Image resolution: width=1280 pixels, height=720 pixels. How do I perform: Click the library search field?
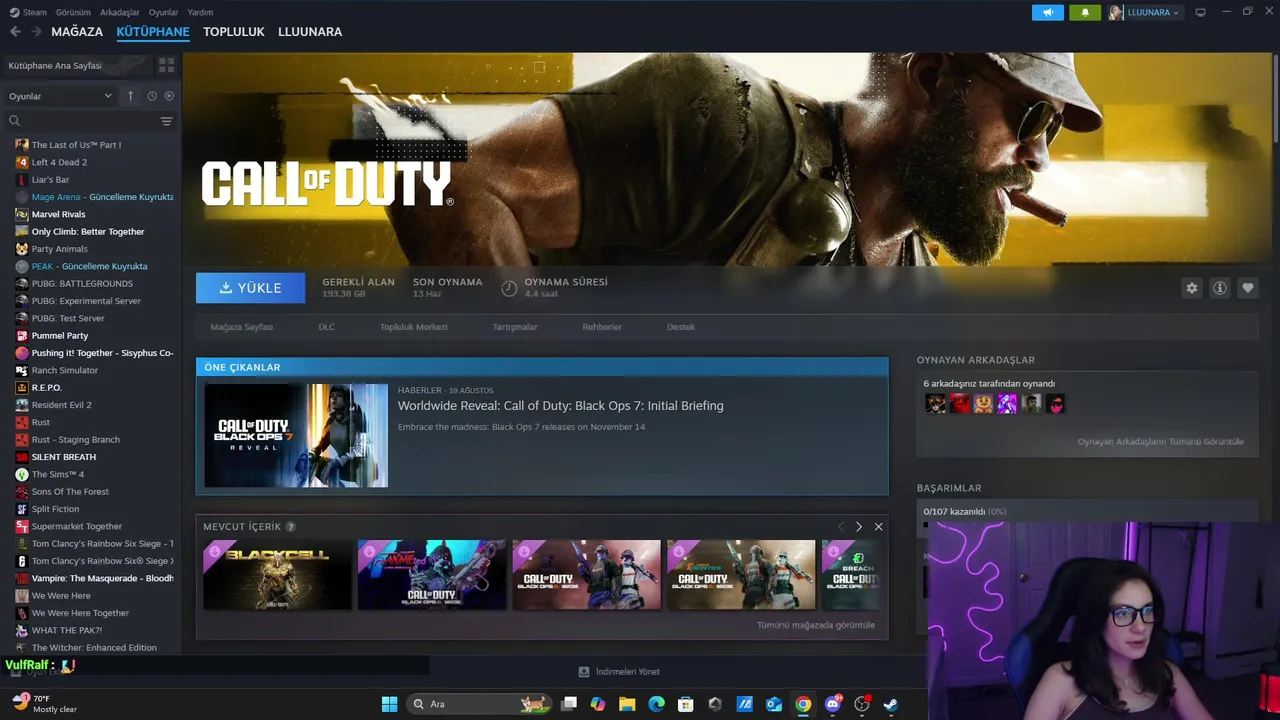pyautogui.click(x=80, y=121)
